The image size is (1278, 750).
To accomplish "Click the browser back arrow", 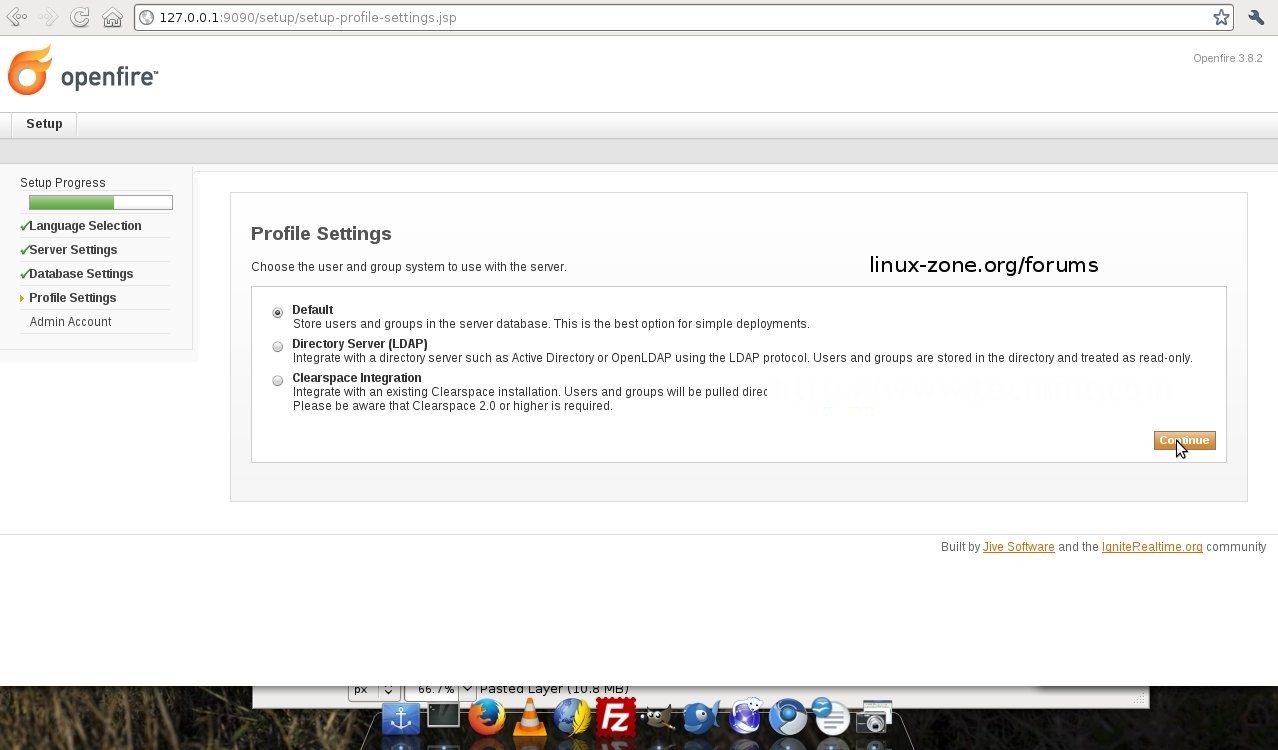I will [x=16, y=17].
